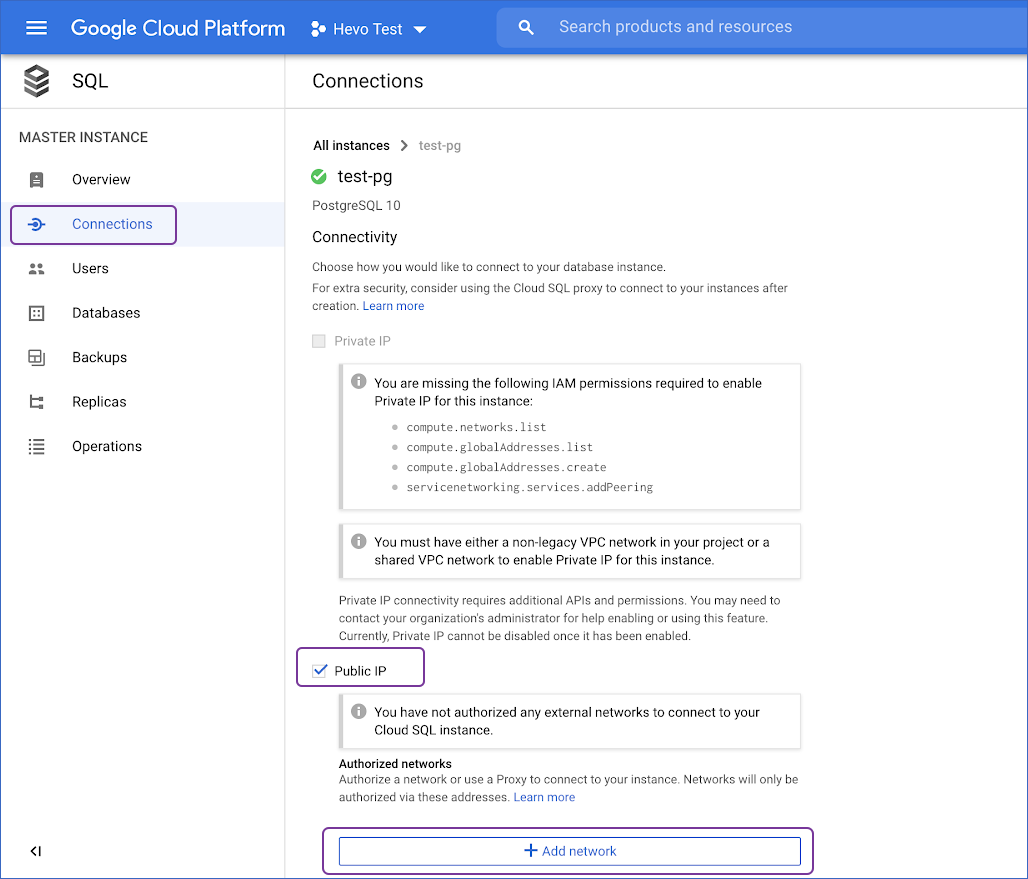Go to All instances breadcrumb
This screenshot has width=1028, height=879.
[x=351, y=146]
